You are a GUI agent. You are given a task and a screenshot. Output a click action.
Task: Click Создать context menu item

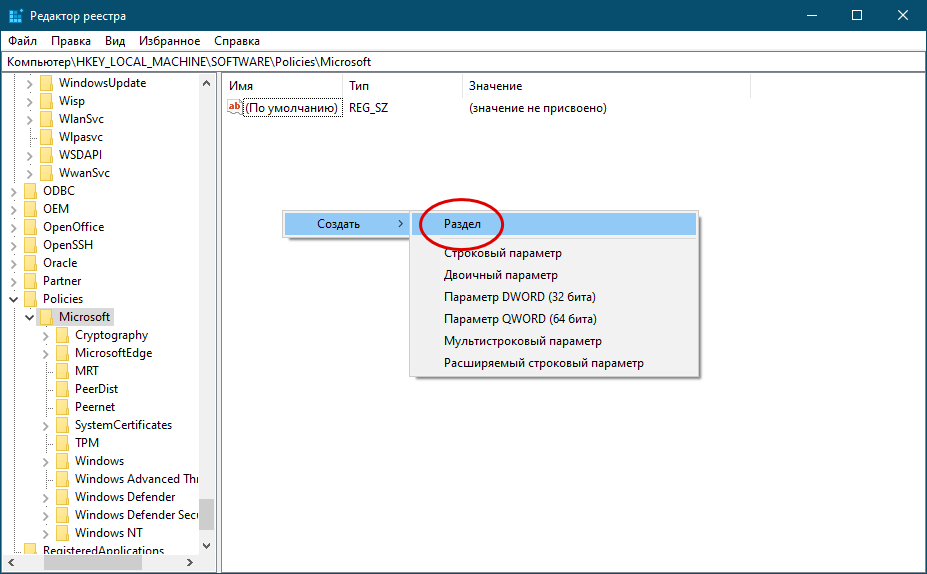click(x=347, y=224)
